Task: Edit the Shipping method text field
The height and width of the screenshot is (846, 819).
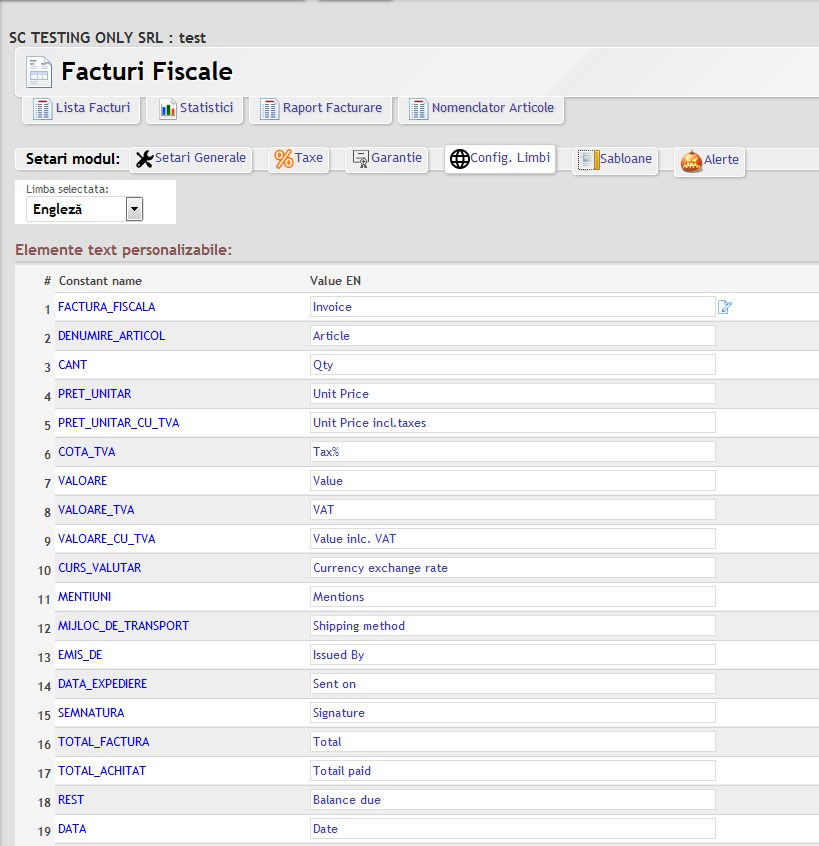Action: coord(512,626)
